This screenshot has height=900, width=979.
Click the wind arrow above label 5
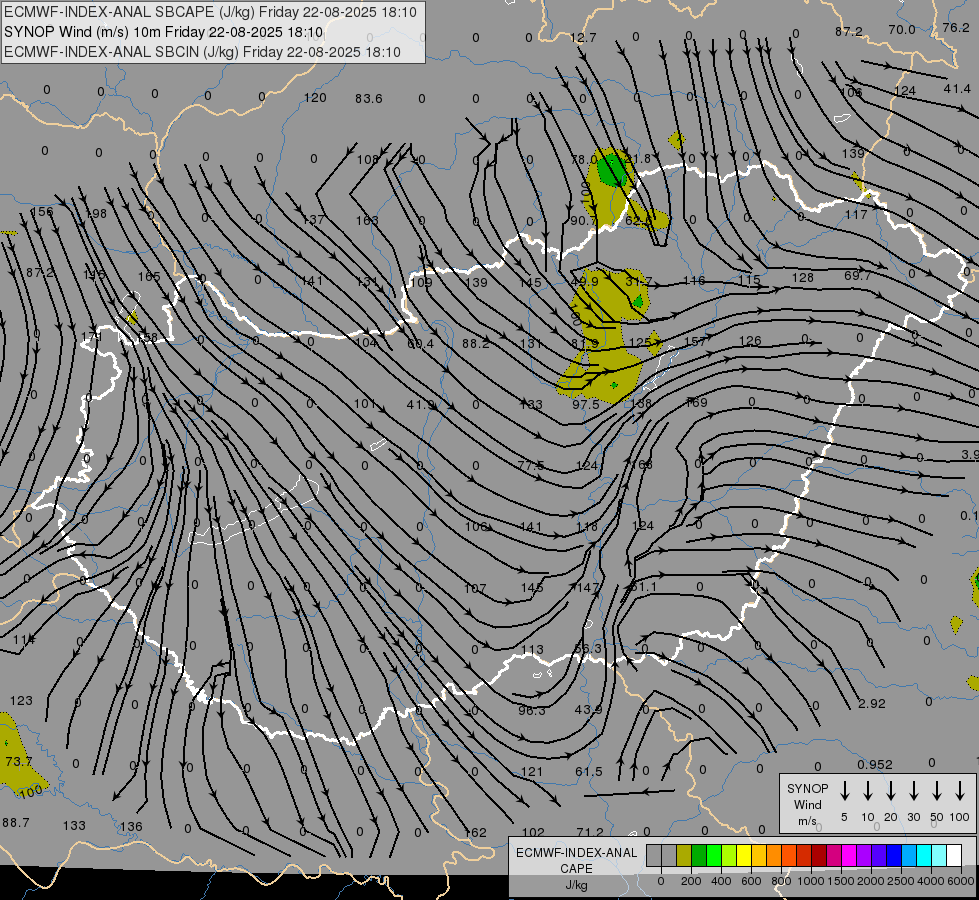[x=845, y=791]
